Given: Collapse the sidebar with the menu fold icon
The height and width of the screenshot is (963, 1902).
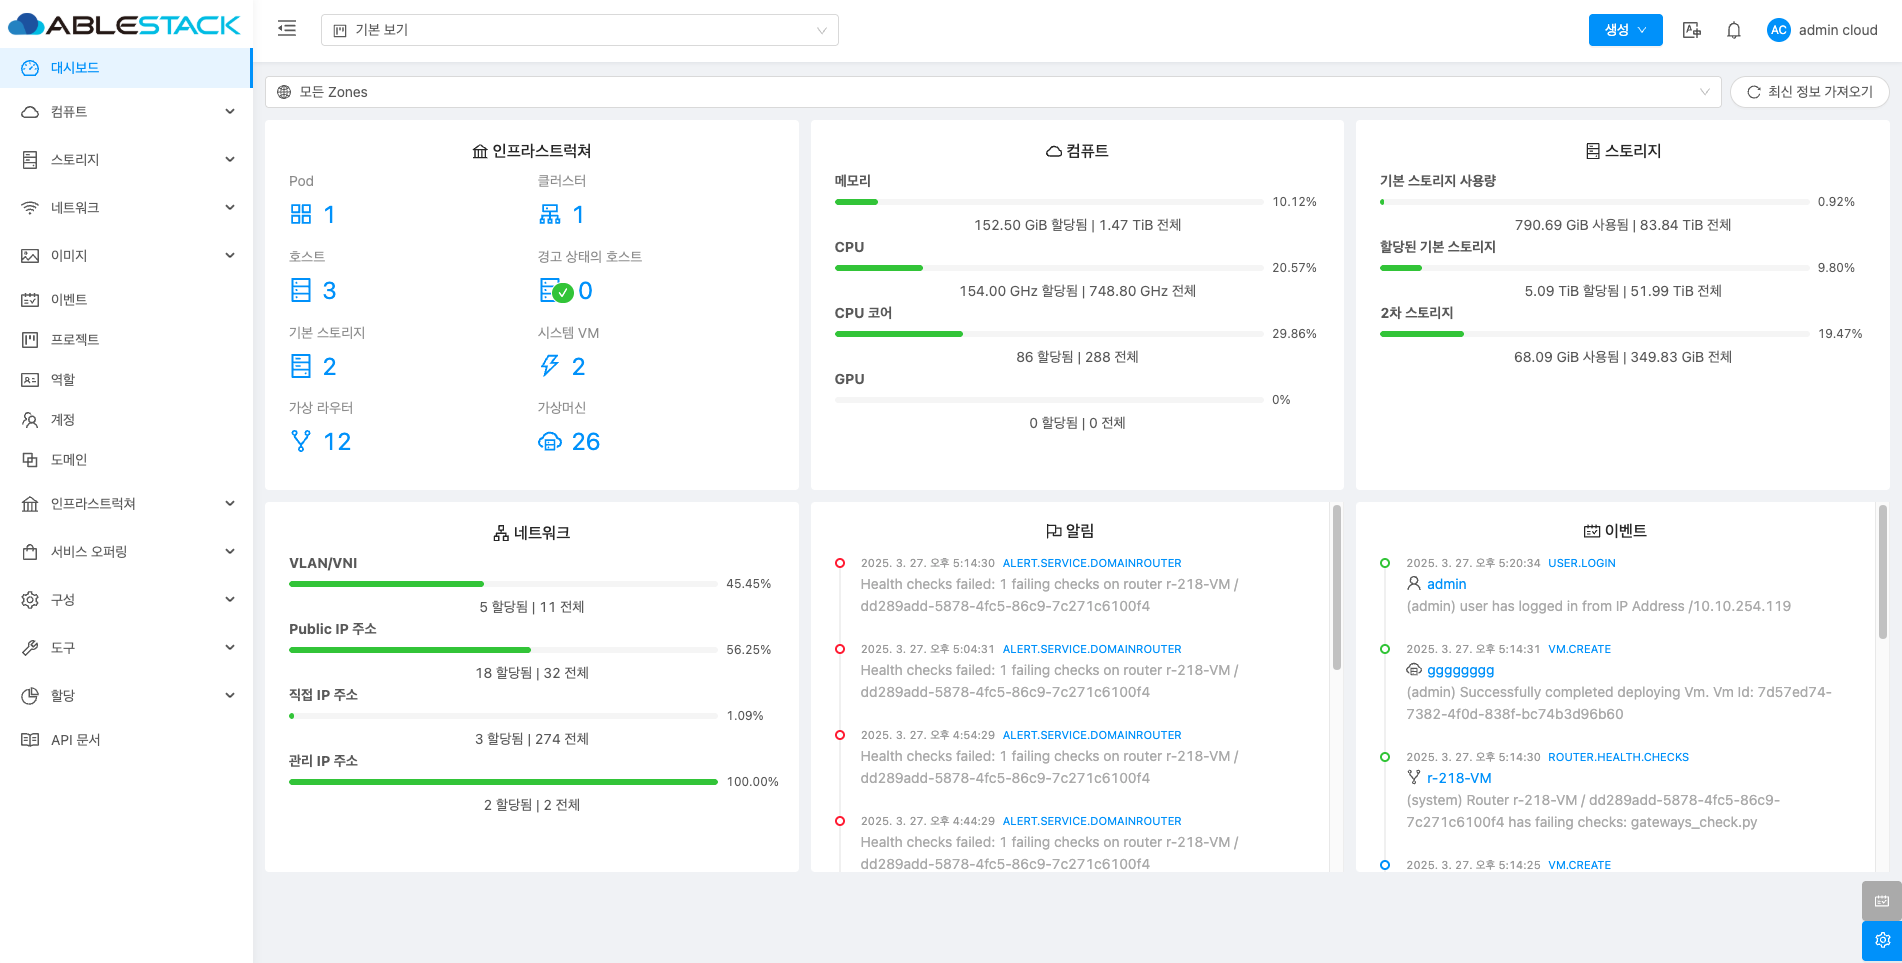Looking at the screenshot, I should (x=287, y=29).
